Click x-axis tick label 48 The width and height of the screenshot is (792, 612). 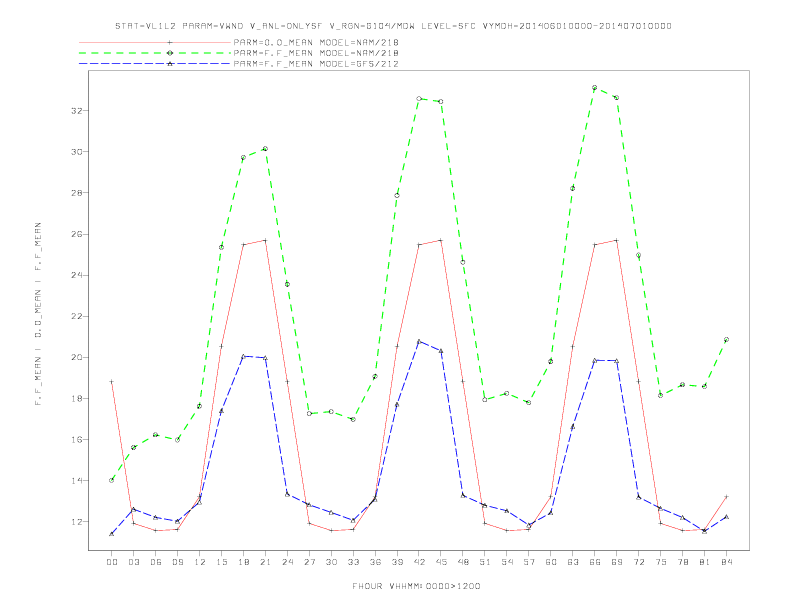(x=463, y=562)
